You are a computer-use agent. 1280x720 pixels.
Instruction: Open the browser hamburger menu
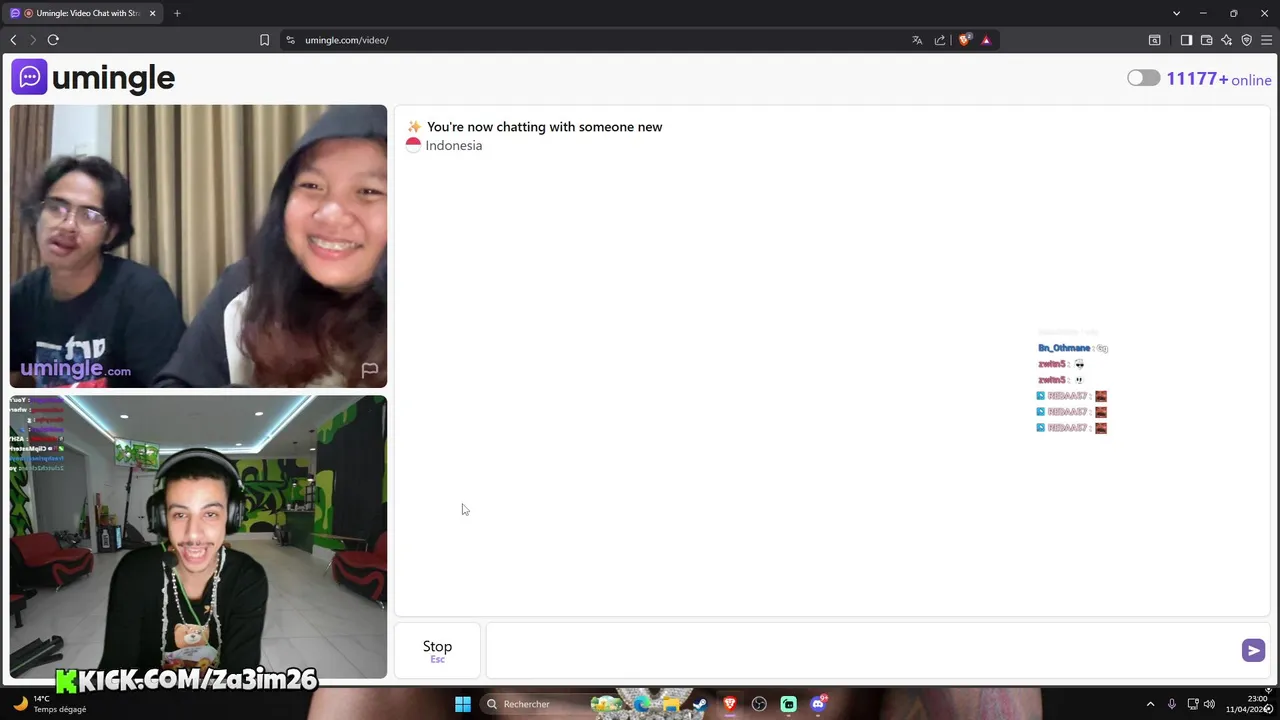coord(1266,40)
